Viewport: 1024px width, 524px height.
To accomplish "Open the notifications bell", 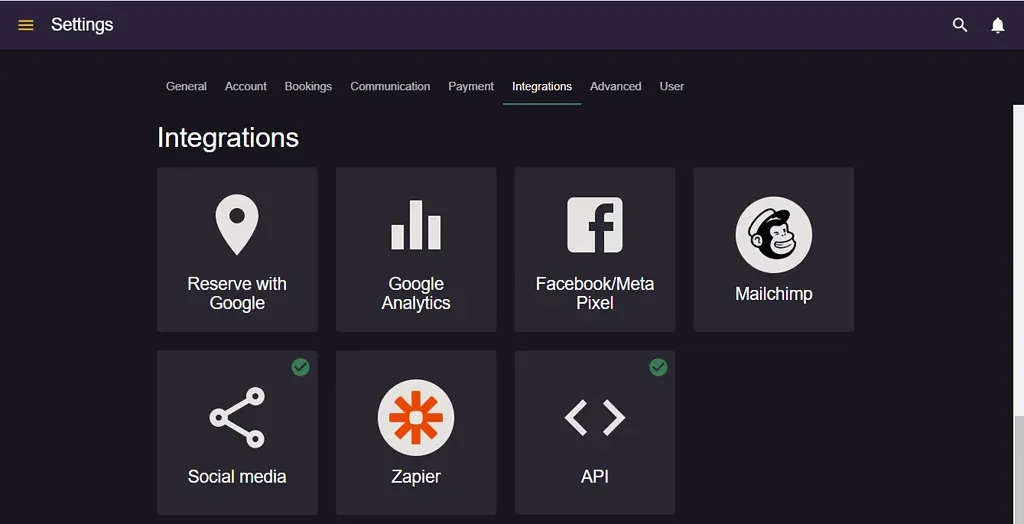I will click(997, 25).
